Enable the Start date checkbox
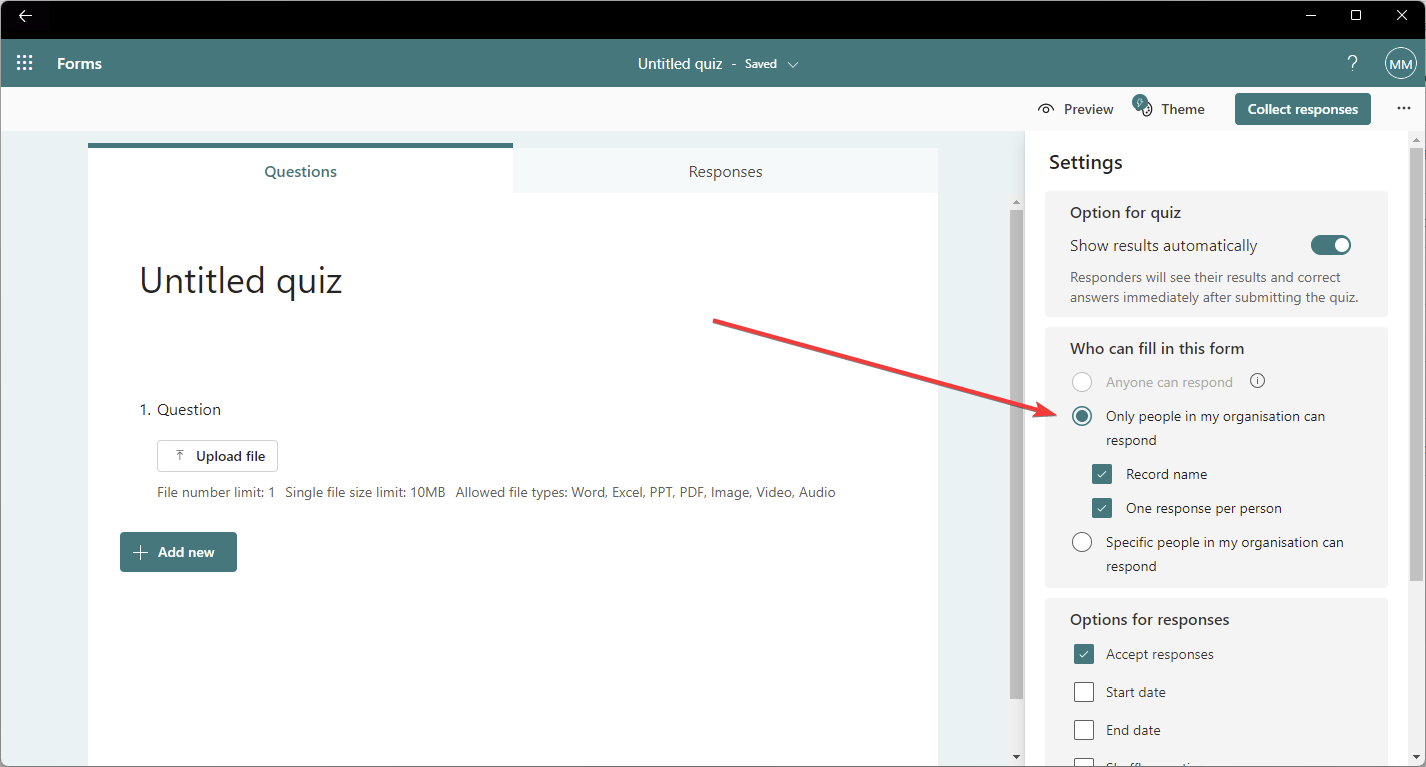1426x767 pixels. coord(1084,692)
